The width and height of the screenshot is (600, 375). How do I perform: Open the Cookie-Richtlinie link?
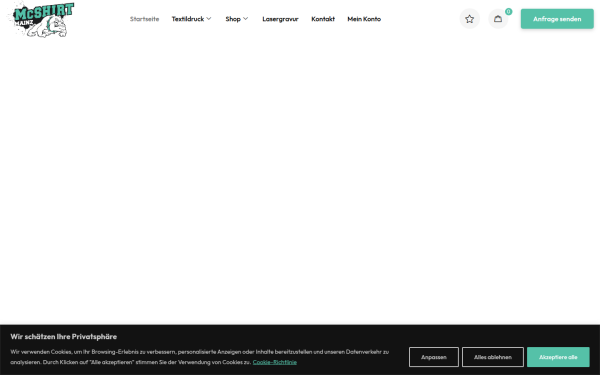[x=274, y=362]
